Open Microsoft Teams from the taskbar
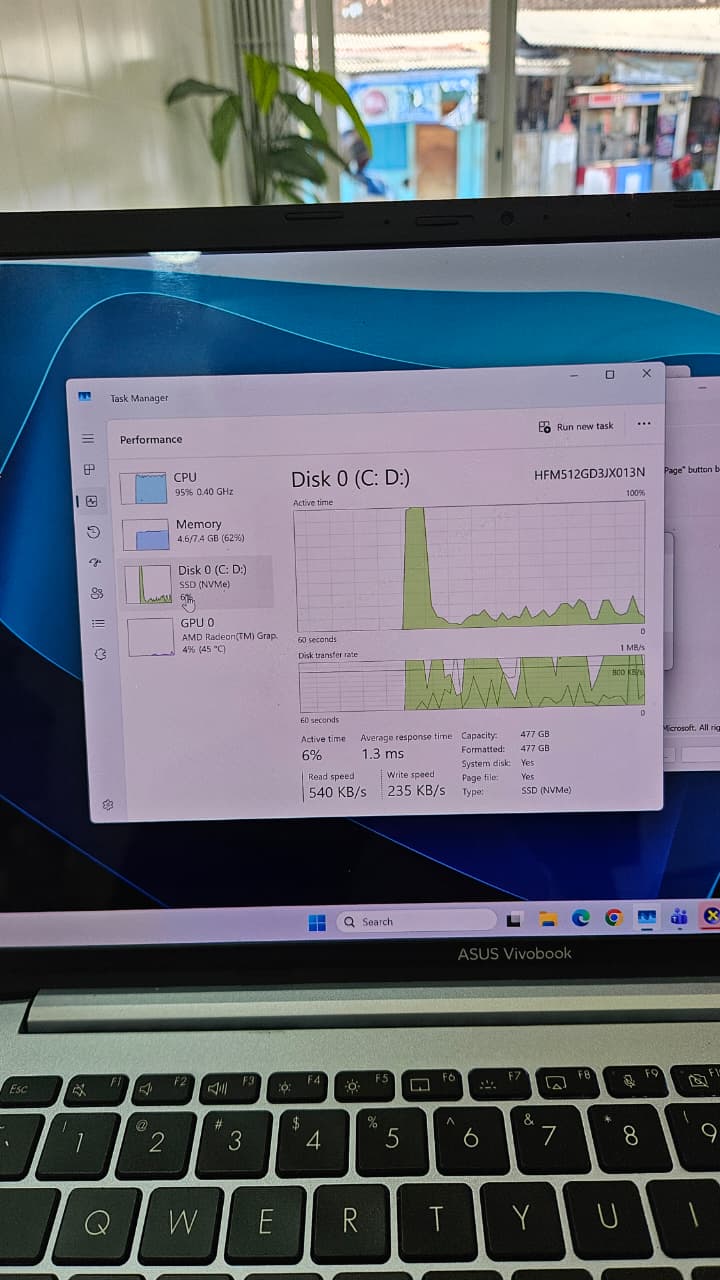The height and width of the screenshot is (1280, 720). click(x=680, y=916)
